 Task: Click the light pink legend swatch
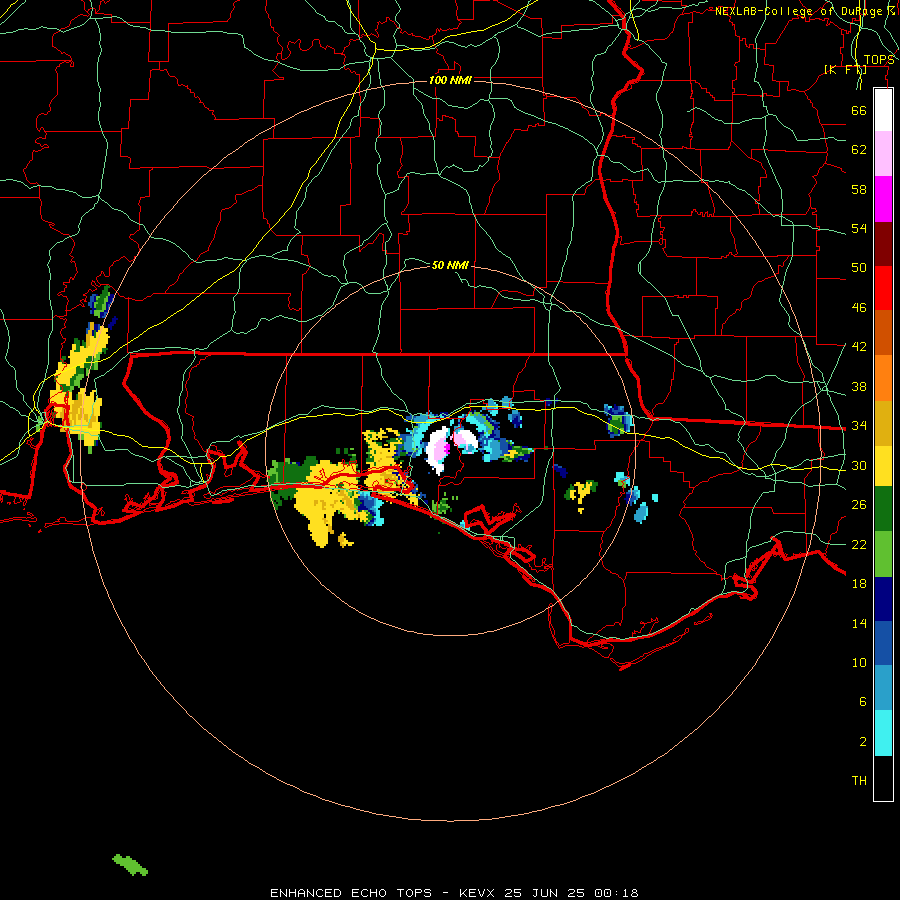click(883, 153)
